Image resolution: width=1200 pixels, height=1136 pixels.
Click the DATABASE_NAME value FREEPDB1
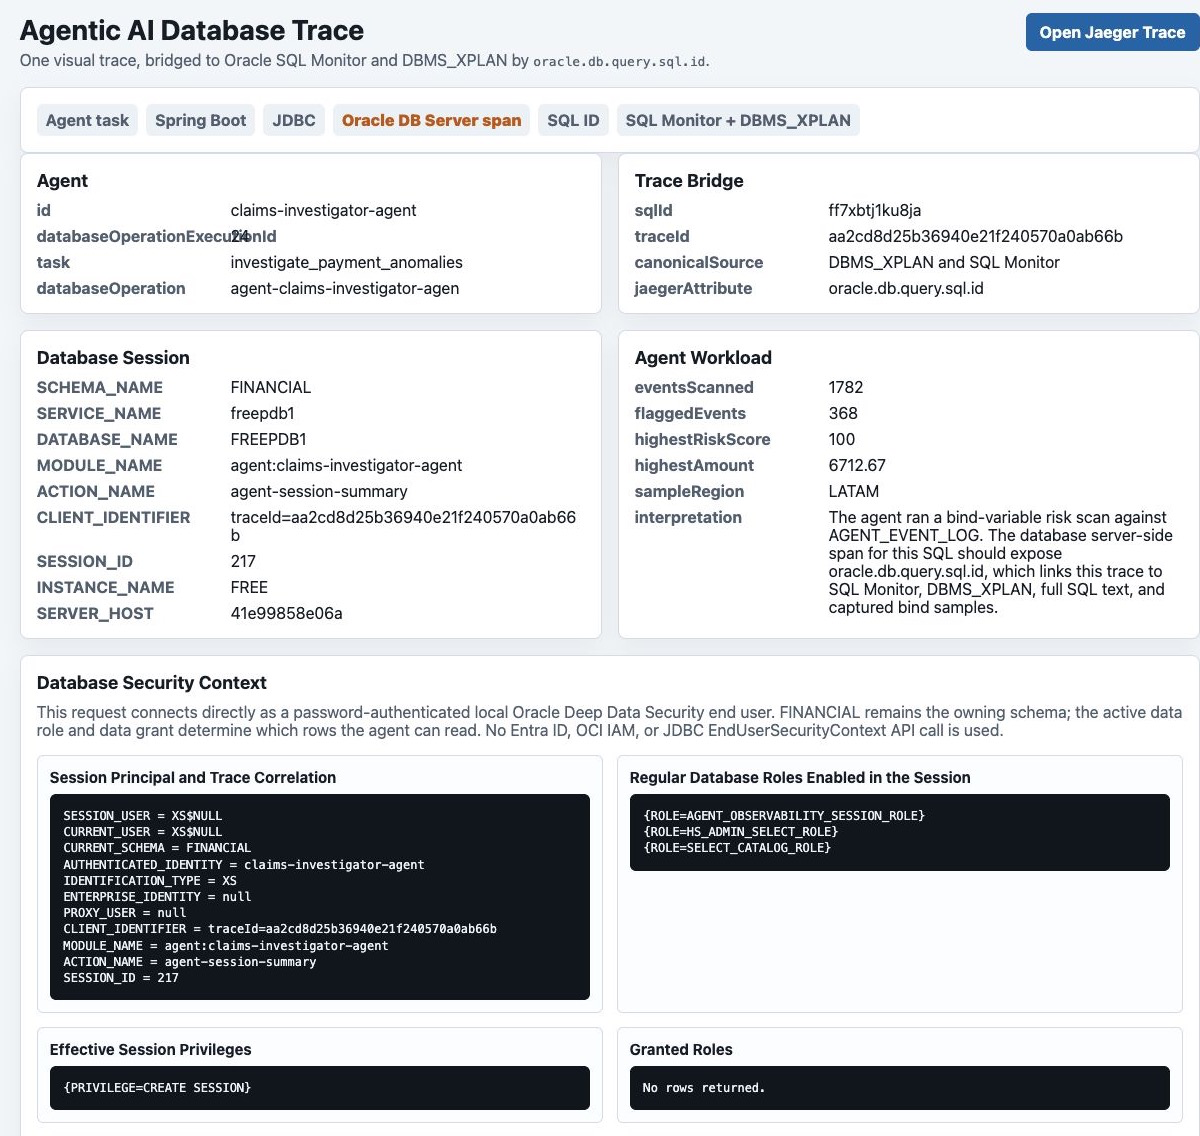click(268, 439)
